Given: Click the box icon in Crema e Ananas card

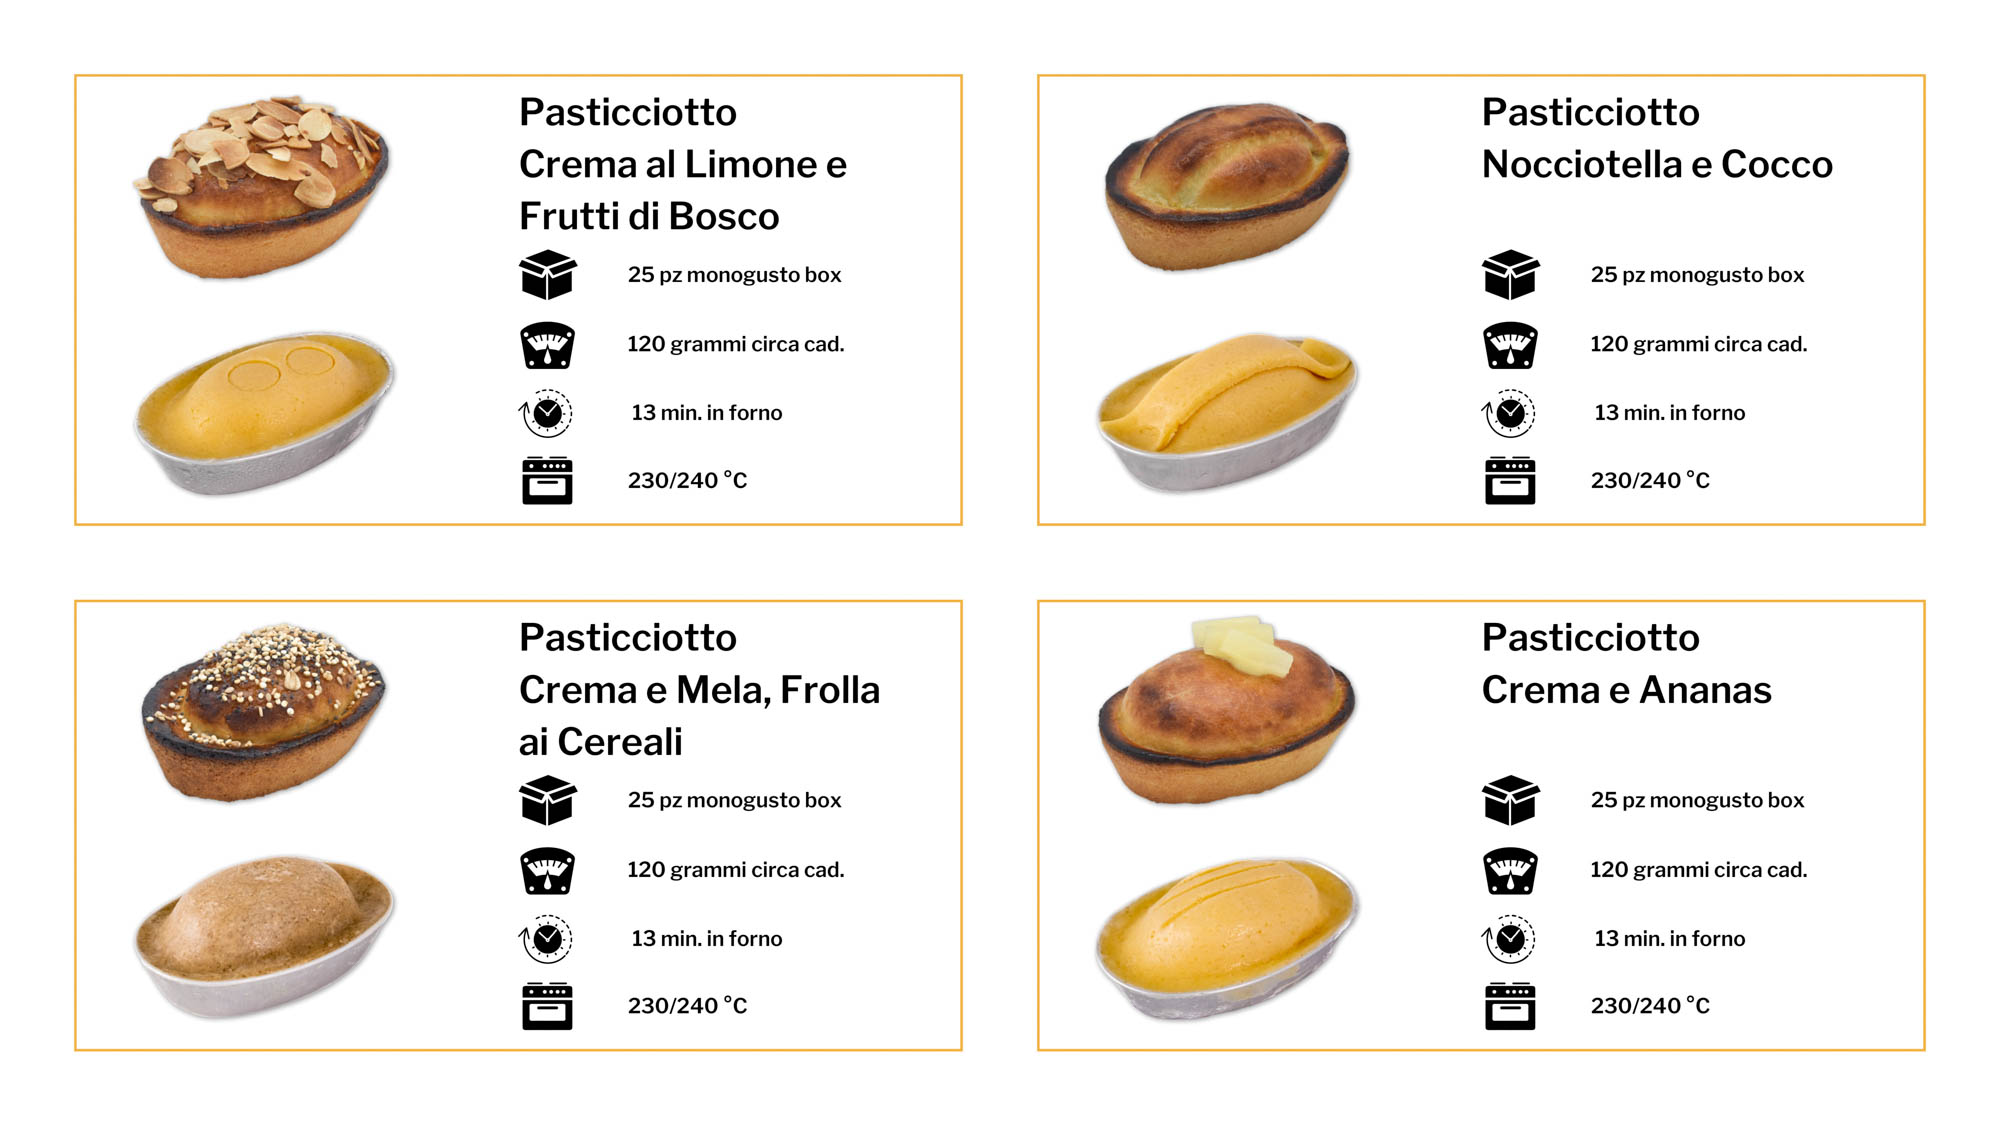Looking at the screenshot, I should point(1510,800).
